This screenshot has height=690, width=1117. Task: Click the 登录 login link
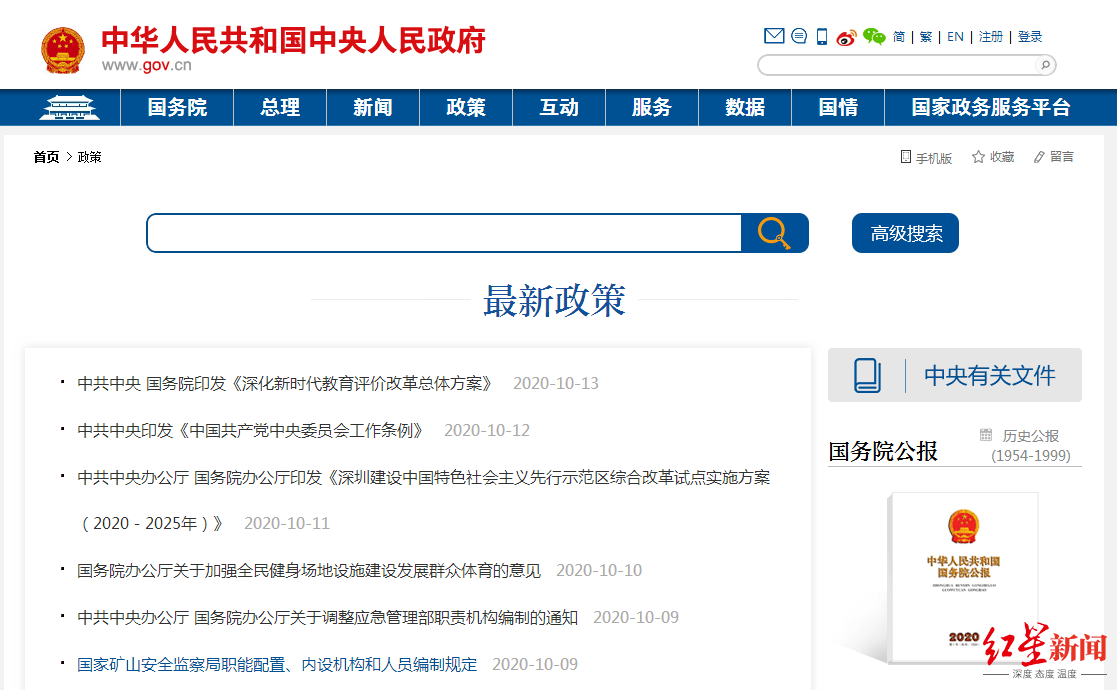click(1030, 37)
